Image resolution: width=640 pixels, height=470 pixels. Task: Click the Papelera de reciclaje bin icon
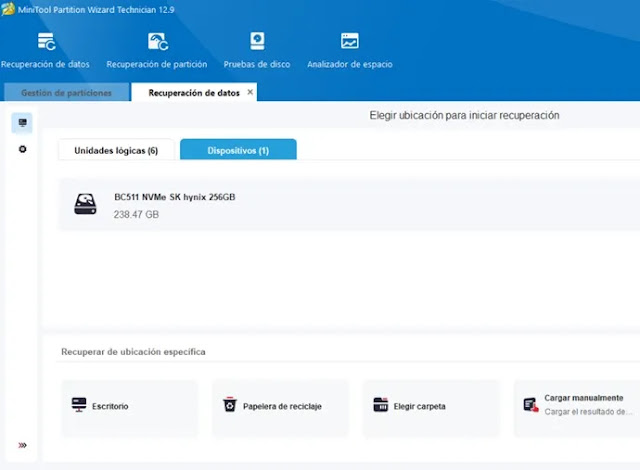click(x=230, y=405)
